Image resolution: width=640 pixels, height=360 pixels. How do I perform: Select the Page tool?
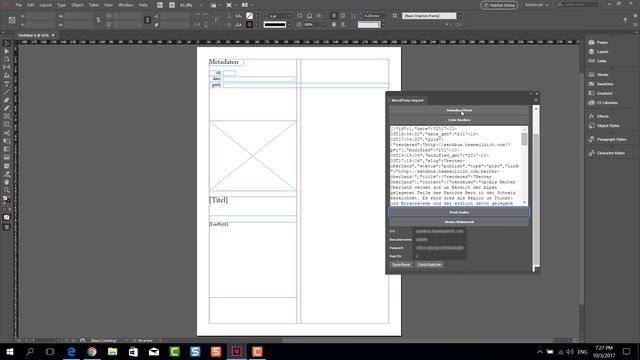pyautogui.click(x=7, y=60)
